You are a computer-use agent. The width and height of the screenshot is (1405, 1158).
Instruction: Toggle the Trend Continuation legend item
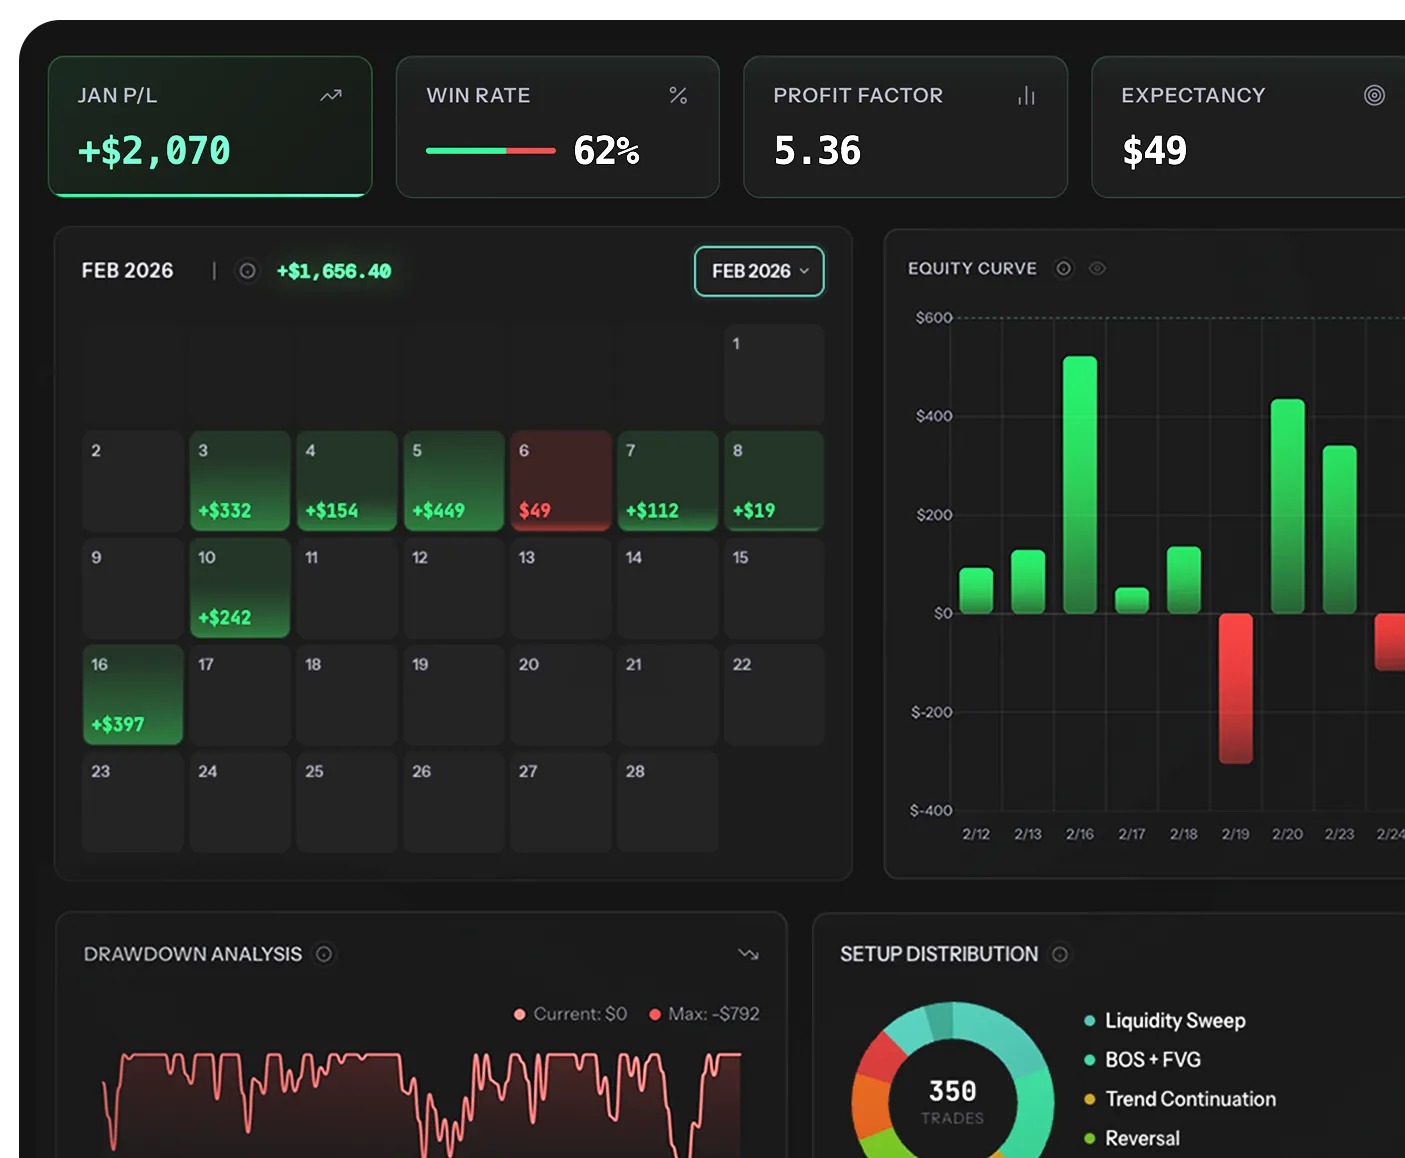tap(1189, 1099)
